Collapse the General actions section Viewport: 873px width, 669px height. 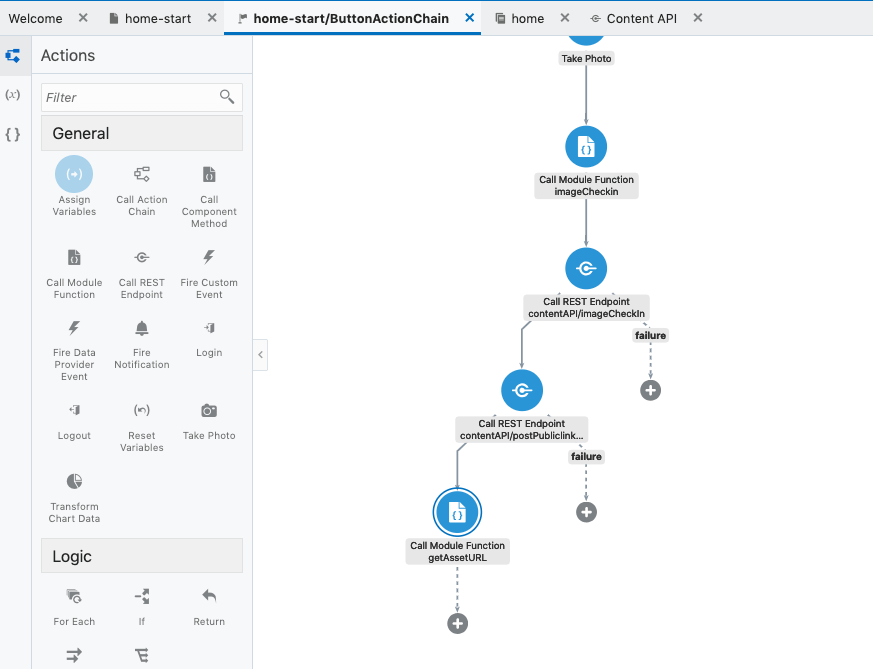point(142,133)
